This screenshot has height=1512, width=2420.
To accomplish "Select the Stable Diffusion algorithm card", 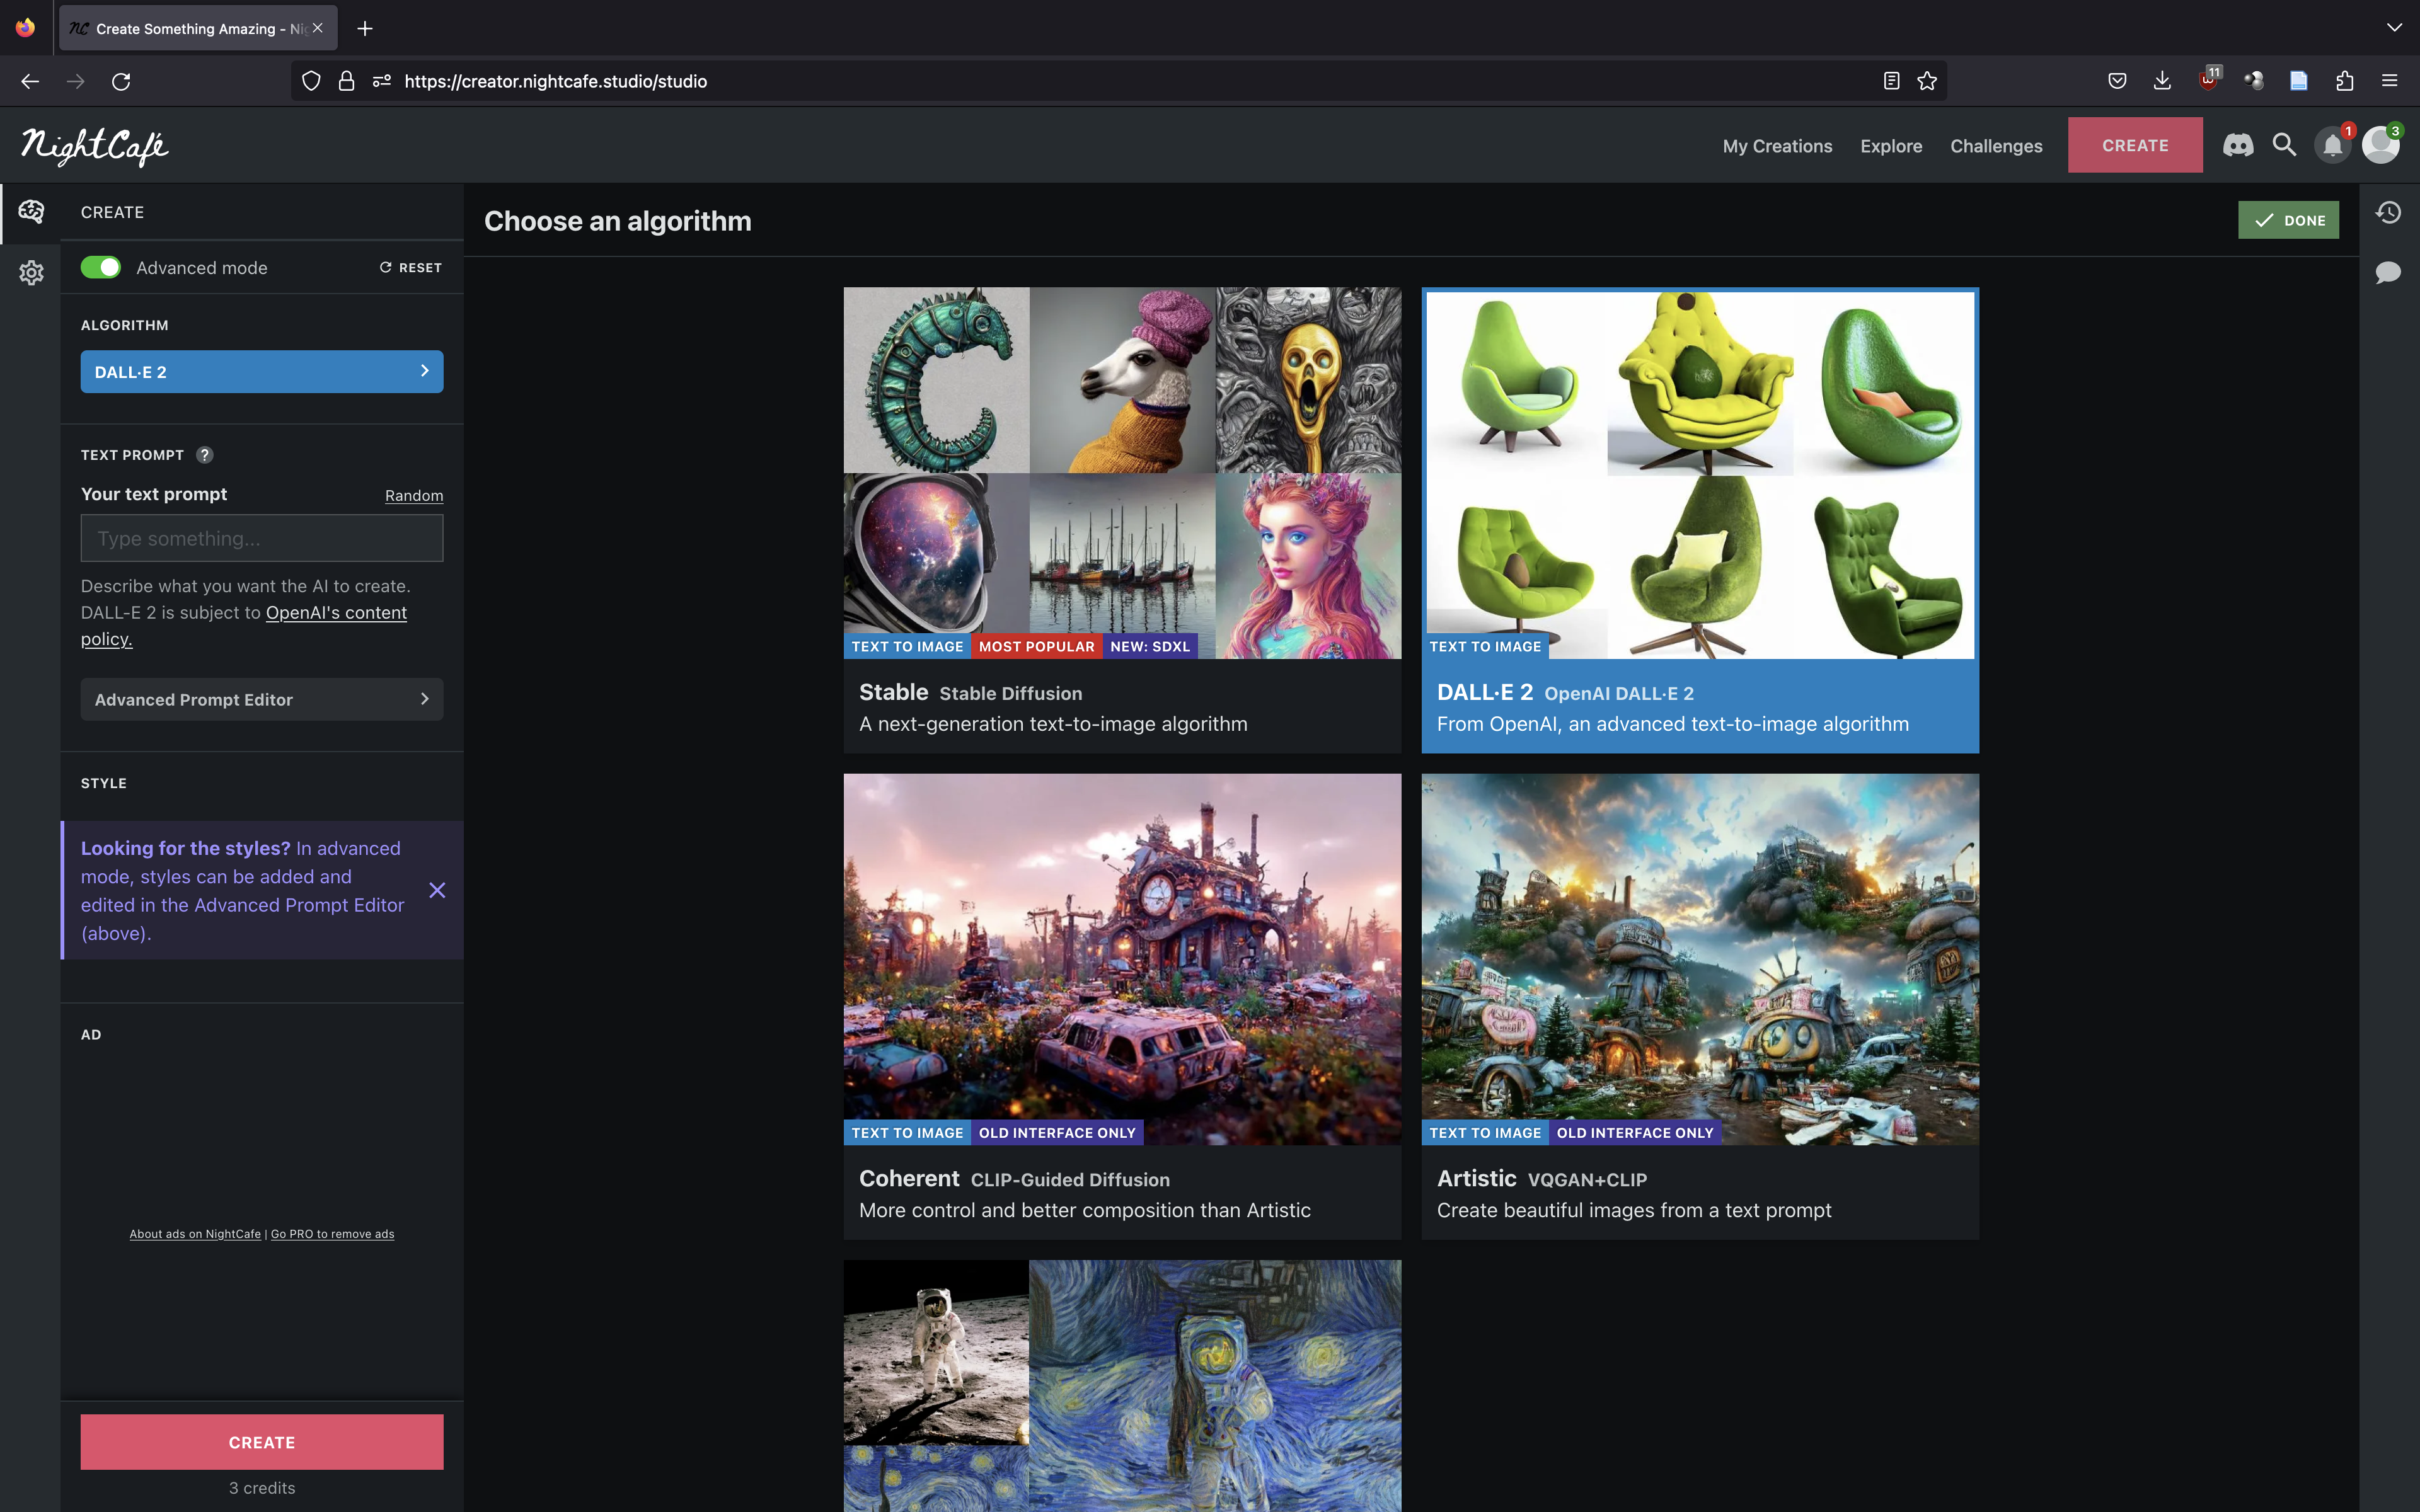I will [1122, 520].
